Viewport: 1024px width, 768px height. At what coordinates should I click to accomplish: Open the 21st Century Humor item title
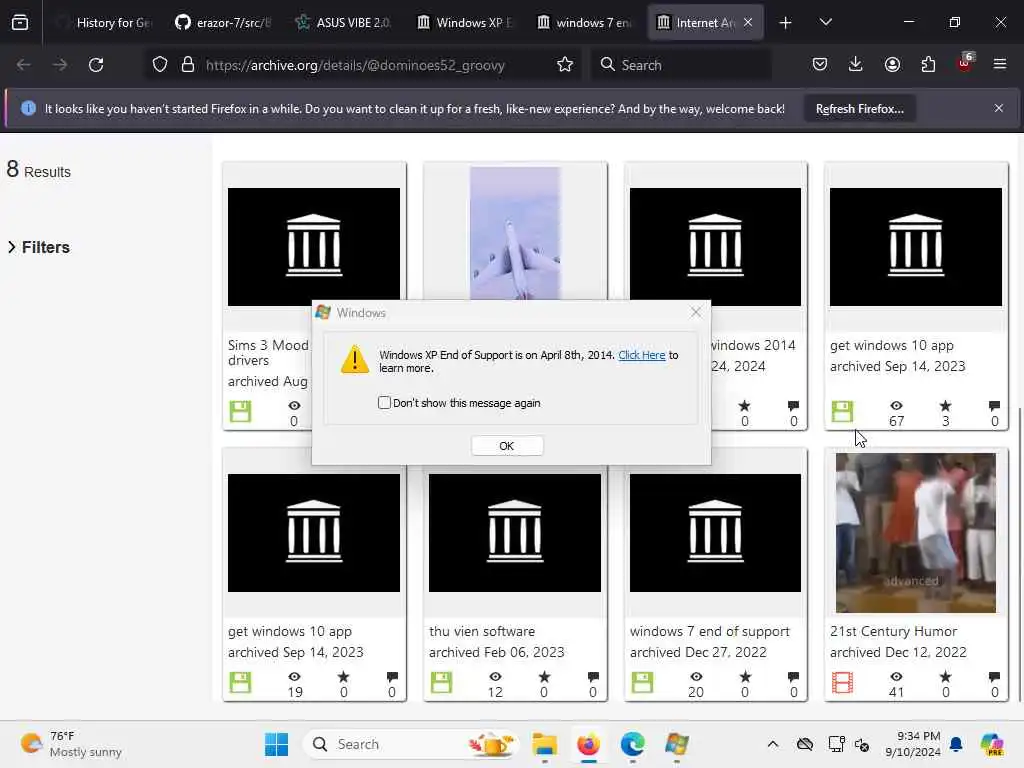(893, 632)
